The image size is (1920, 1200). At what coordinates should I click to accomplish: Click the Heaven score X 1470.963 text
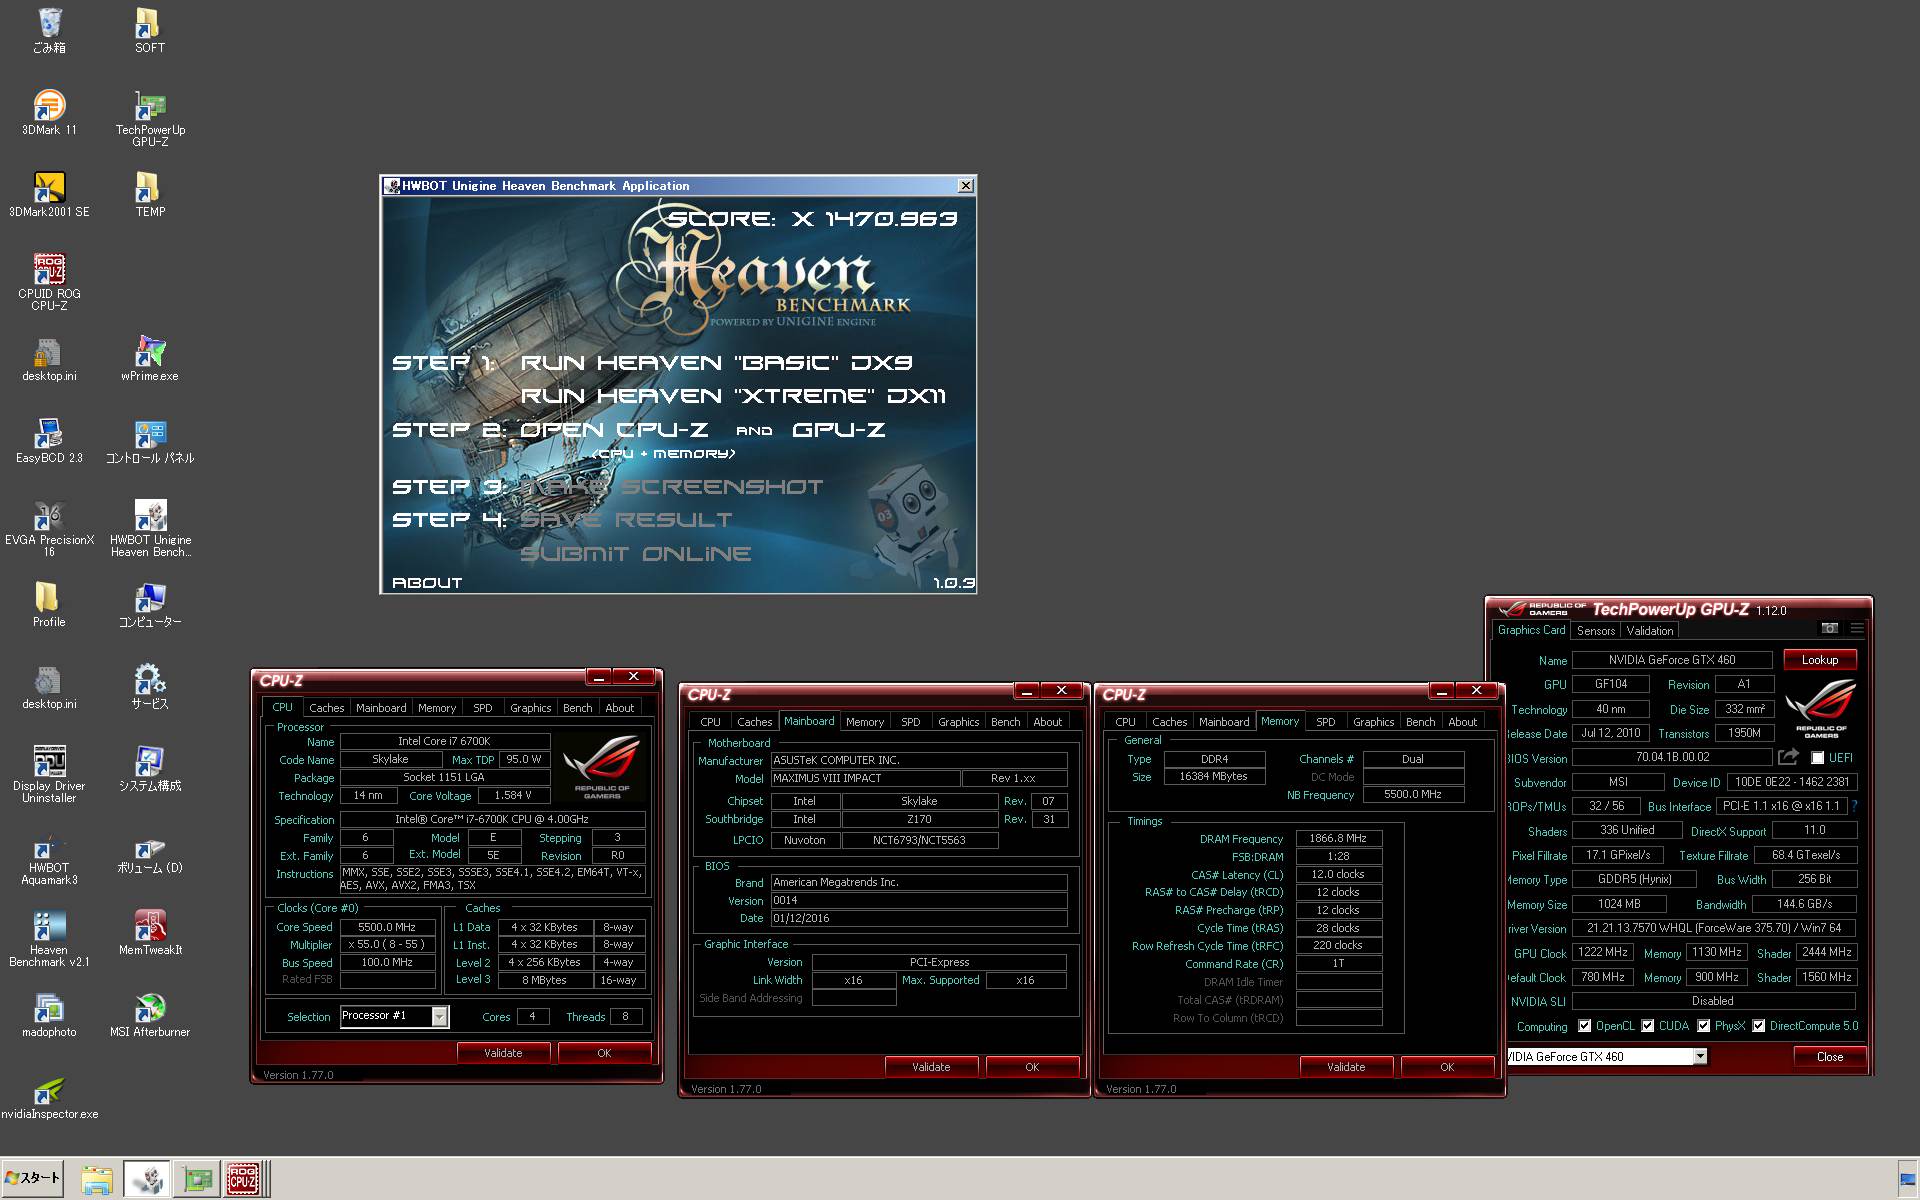(x=812, y=218)
